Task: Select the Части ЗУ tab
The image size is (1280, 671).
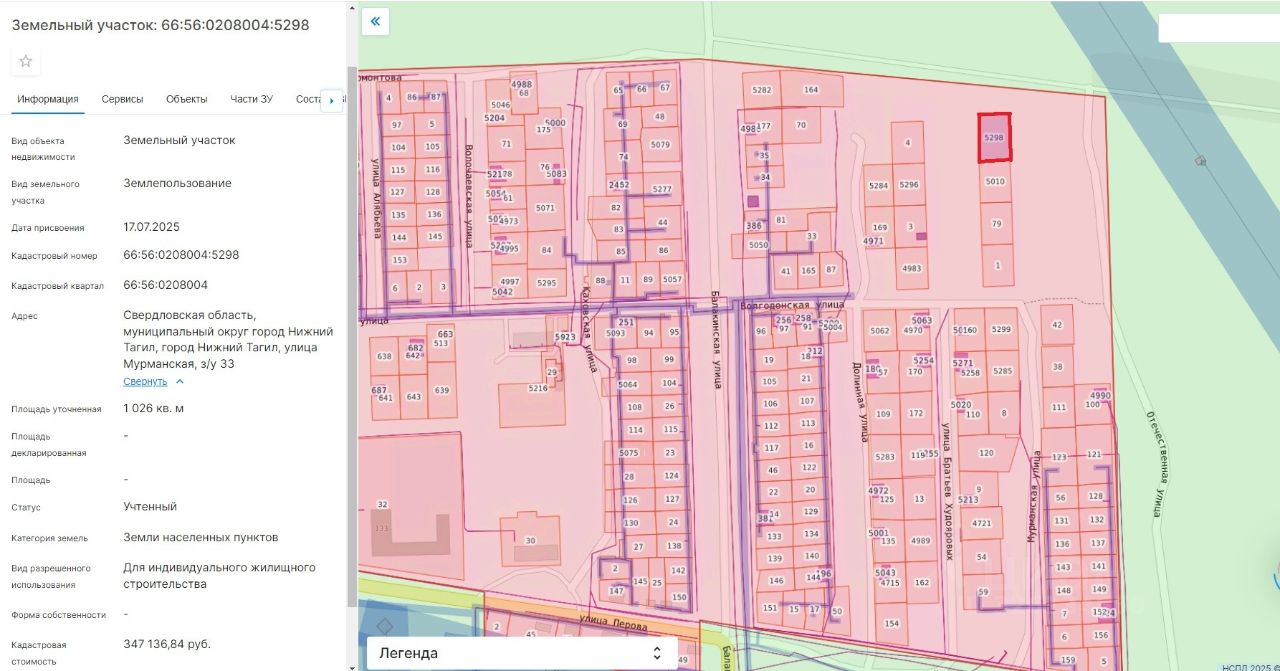Action: pyautogui.click(x=251, y=99)
